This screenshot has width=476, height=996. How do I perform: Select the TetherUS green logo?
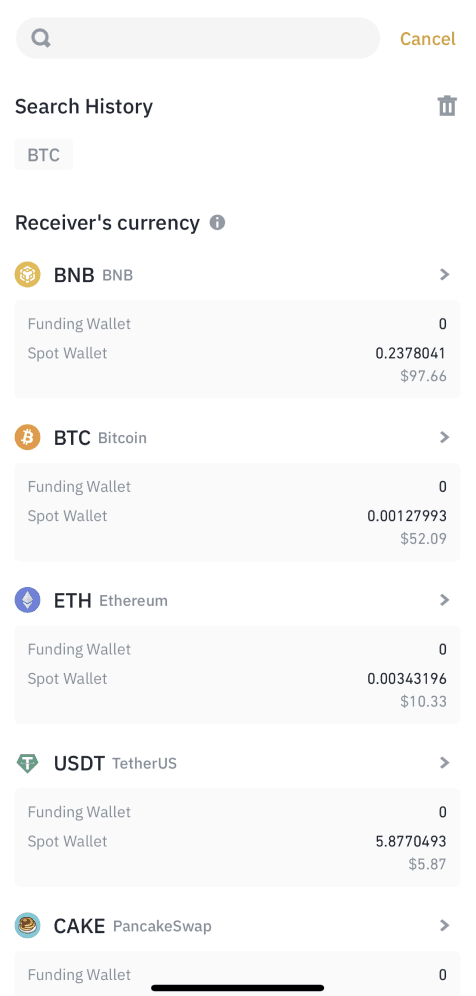tap(27, 762)
